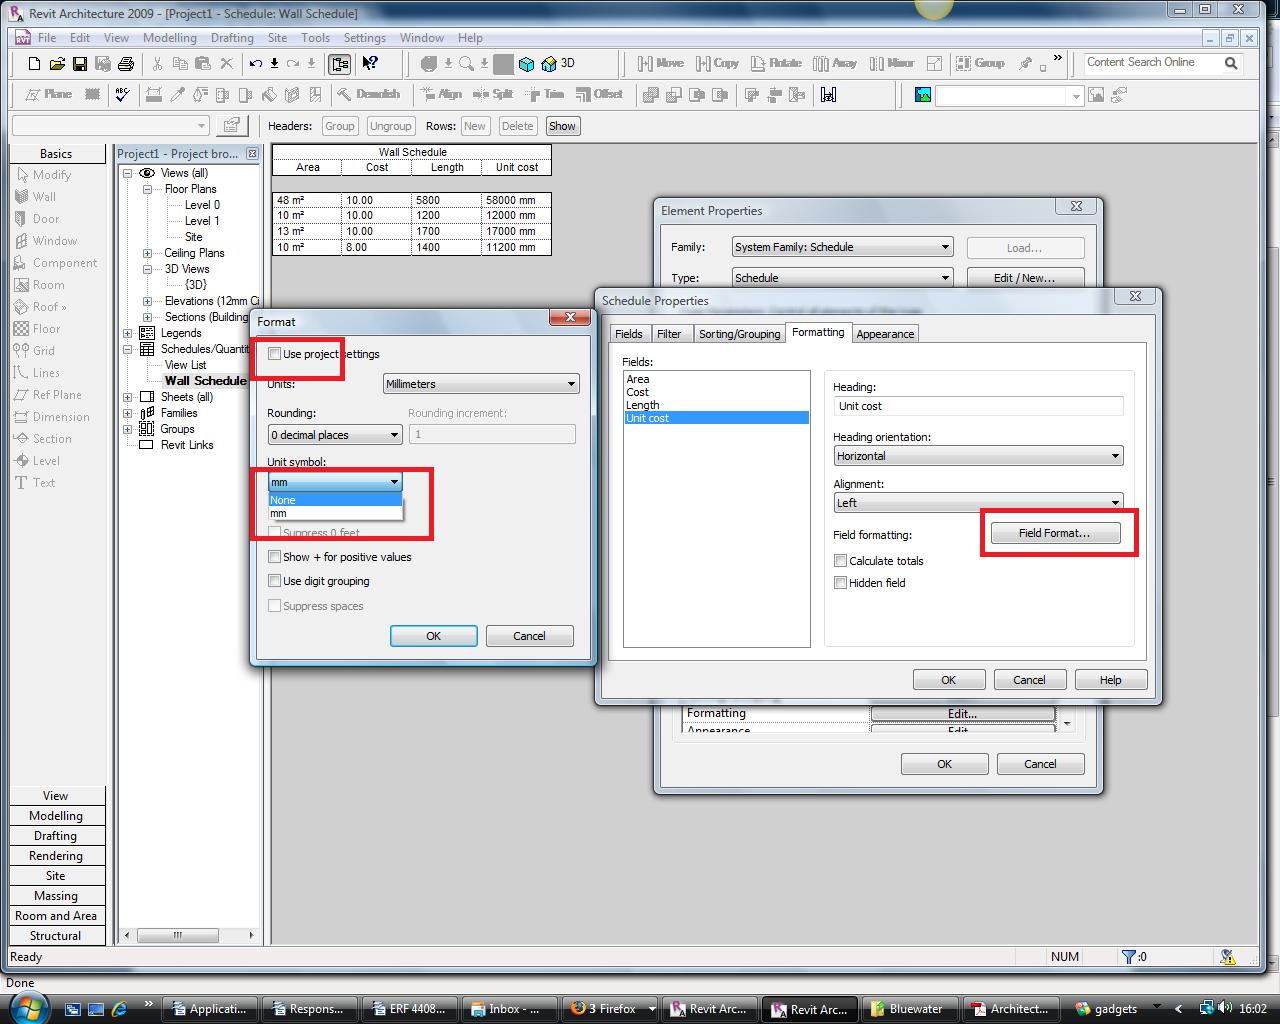
Task: Open the Settings menu
Action: (364, 38)
